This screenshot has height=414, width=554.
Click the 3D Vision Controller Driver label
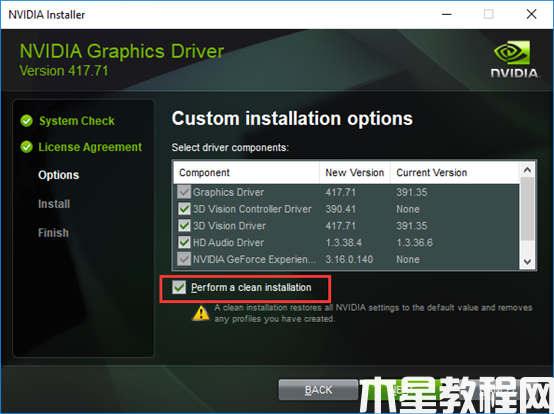[x=252, y=209]
